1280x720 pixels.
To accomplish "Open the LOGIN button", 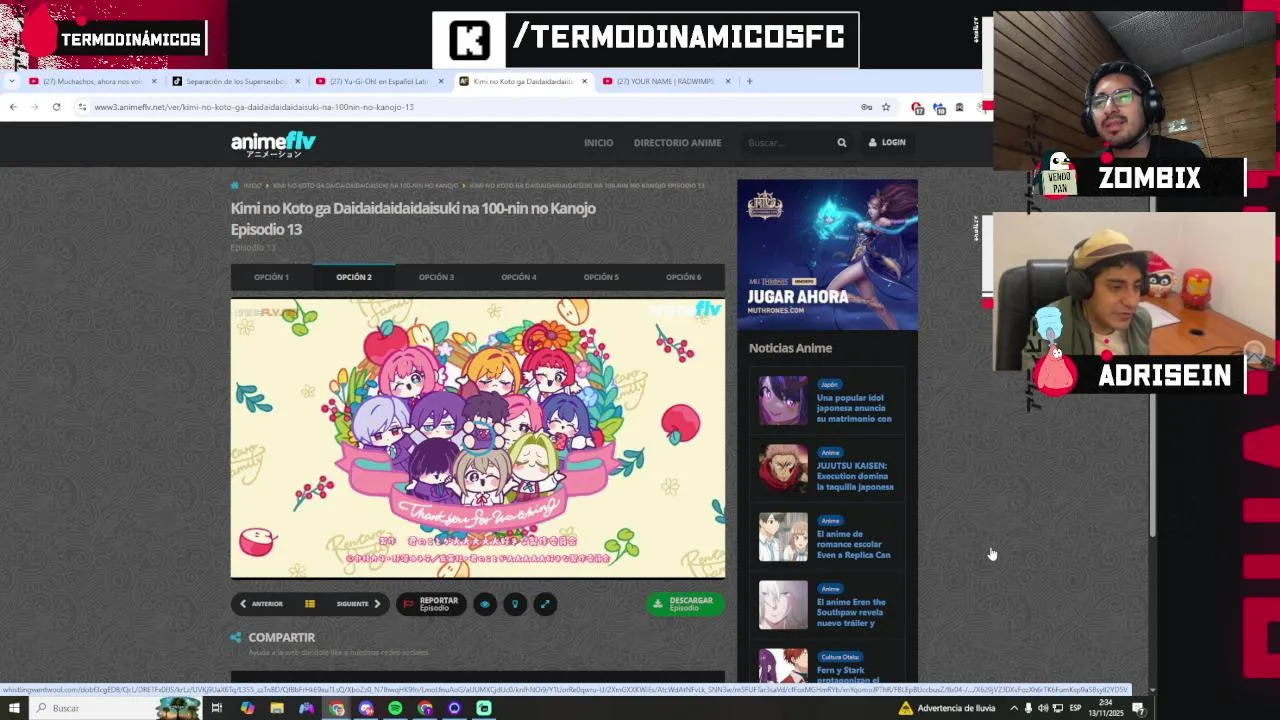I will click(x=887, y=143).
